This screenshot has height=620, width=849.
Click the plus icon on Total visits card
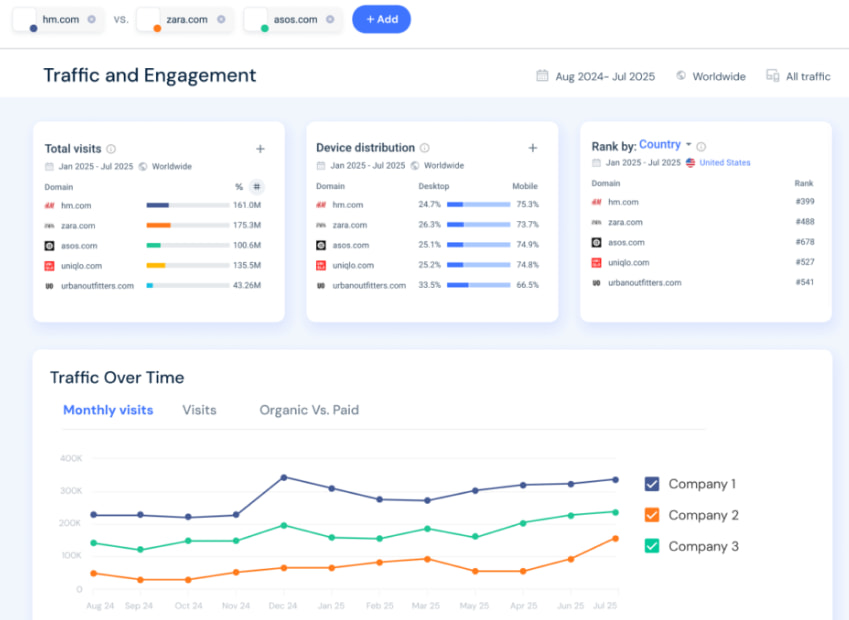point(260,149)
